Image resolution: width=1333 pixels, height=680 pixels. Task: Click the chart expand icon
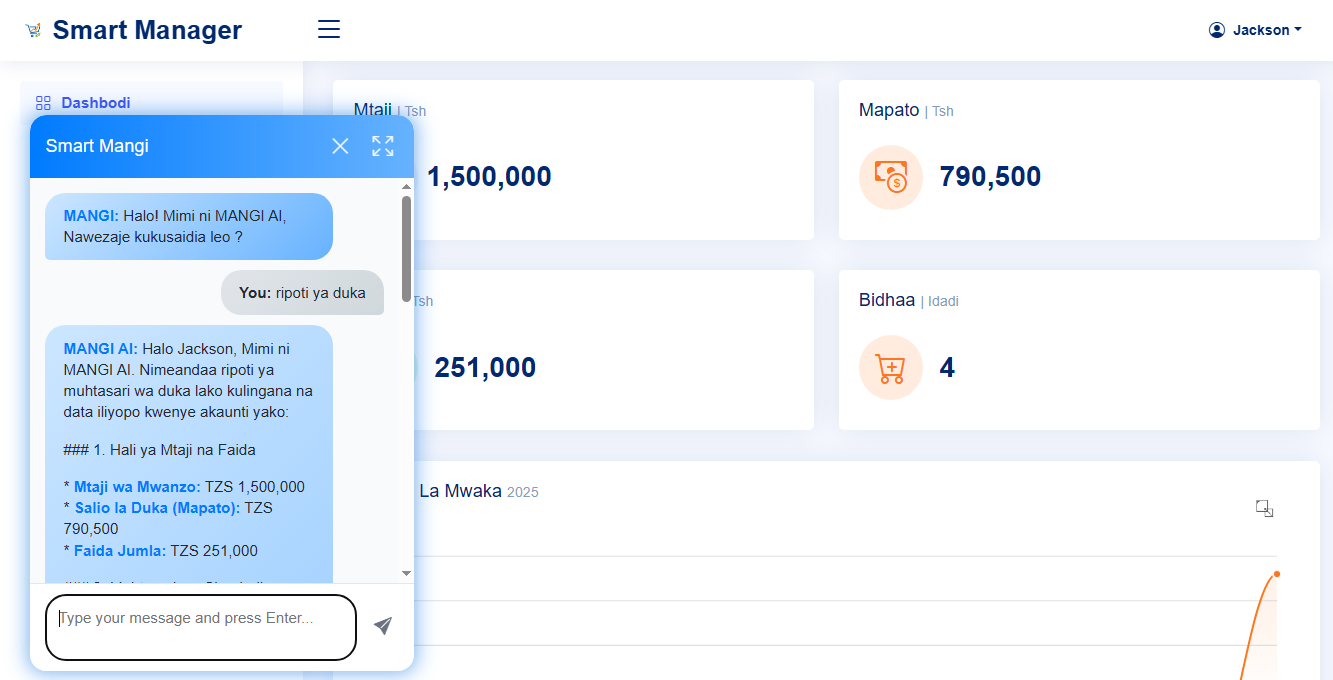tap(1264, 509)
